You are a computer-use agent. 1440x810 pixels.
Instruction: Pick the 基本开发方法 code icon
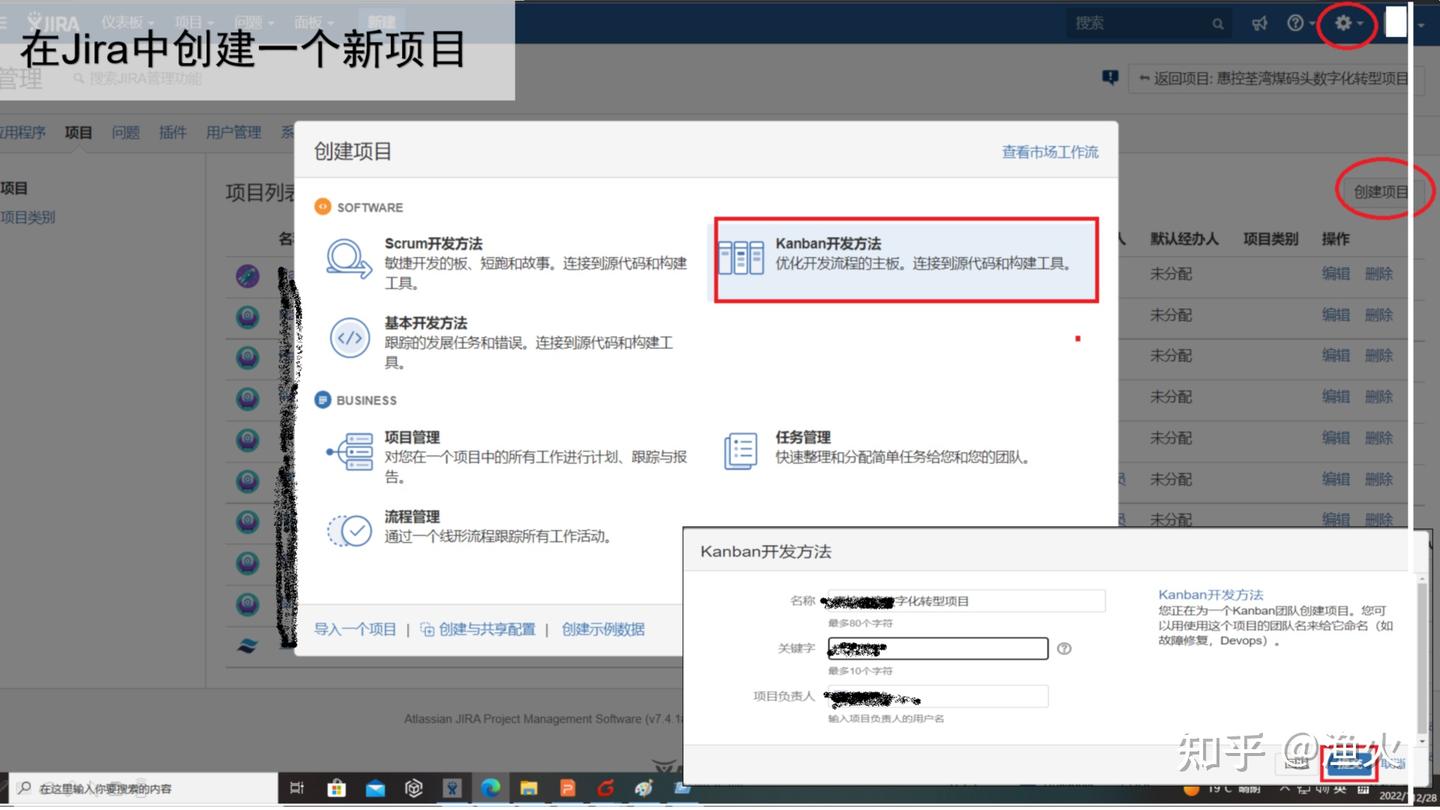tap(349, 339)
